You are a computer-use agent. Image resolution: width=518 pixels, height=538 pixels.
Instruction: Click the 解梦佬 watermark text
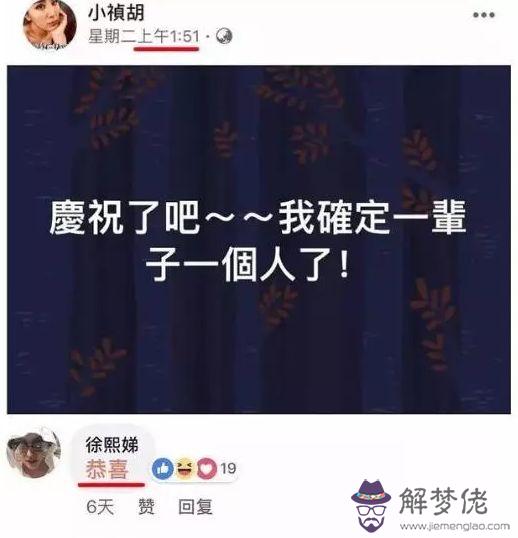pyautogui.click(x=444, y=501)
